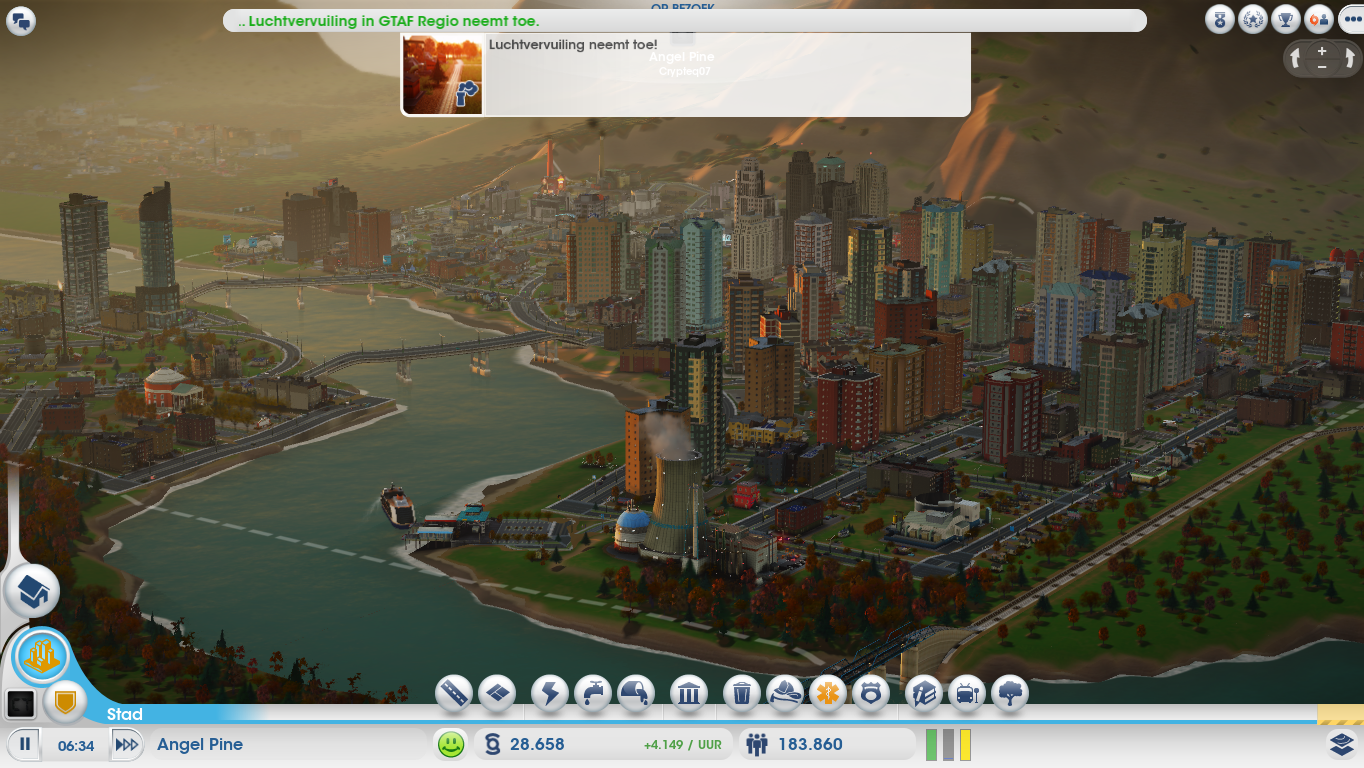This screenshot has height=768, width=1364.
Task: Click the yellow striped corner of blue bar
Action: point(1340,714)
